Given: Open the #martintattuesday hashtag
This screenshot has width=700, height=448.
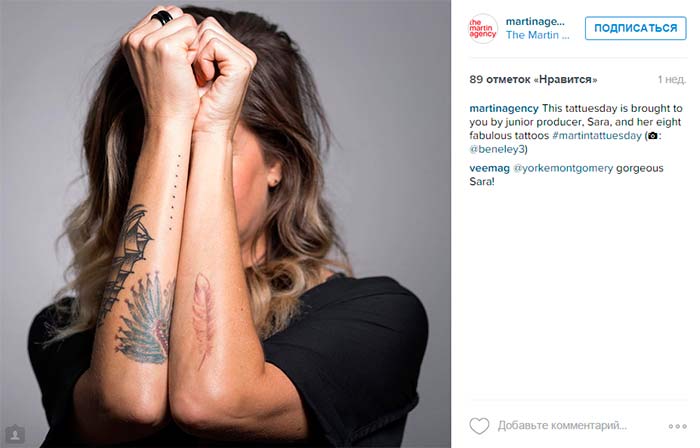Looking at the screenshot, I should click(x=596, y=136).
